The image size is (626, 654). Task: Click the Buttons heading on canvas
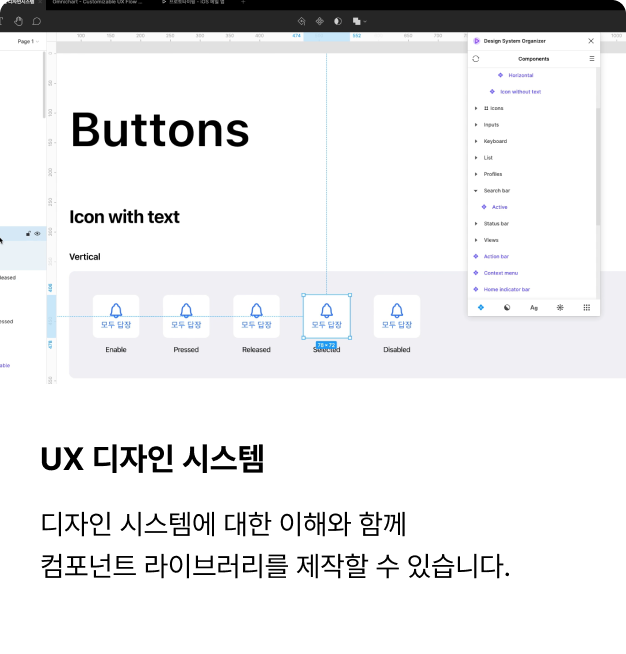tap(160, 130)
